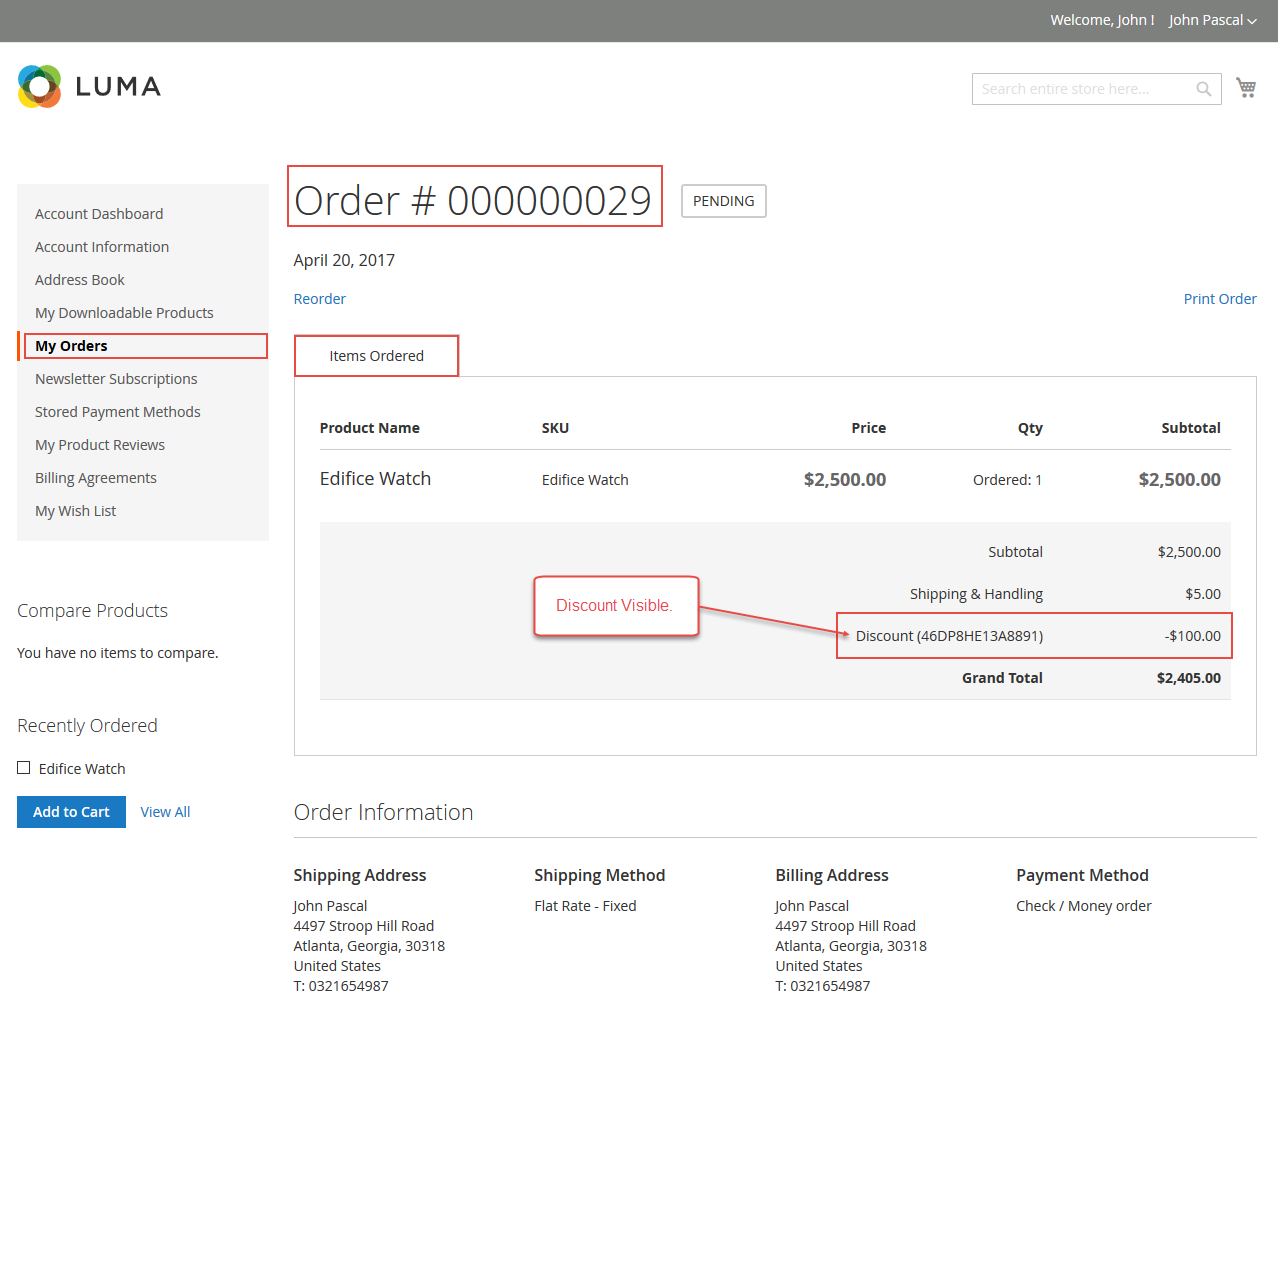Image resolution: width=1278 pixels, height=1278 pixels.
Task: Open Billing Agreements page
Action: tap(96, 478)
